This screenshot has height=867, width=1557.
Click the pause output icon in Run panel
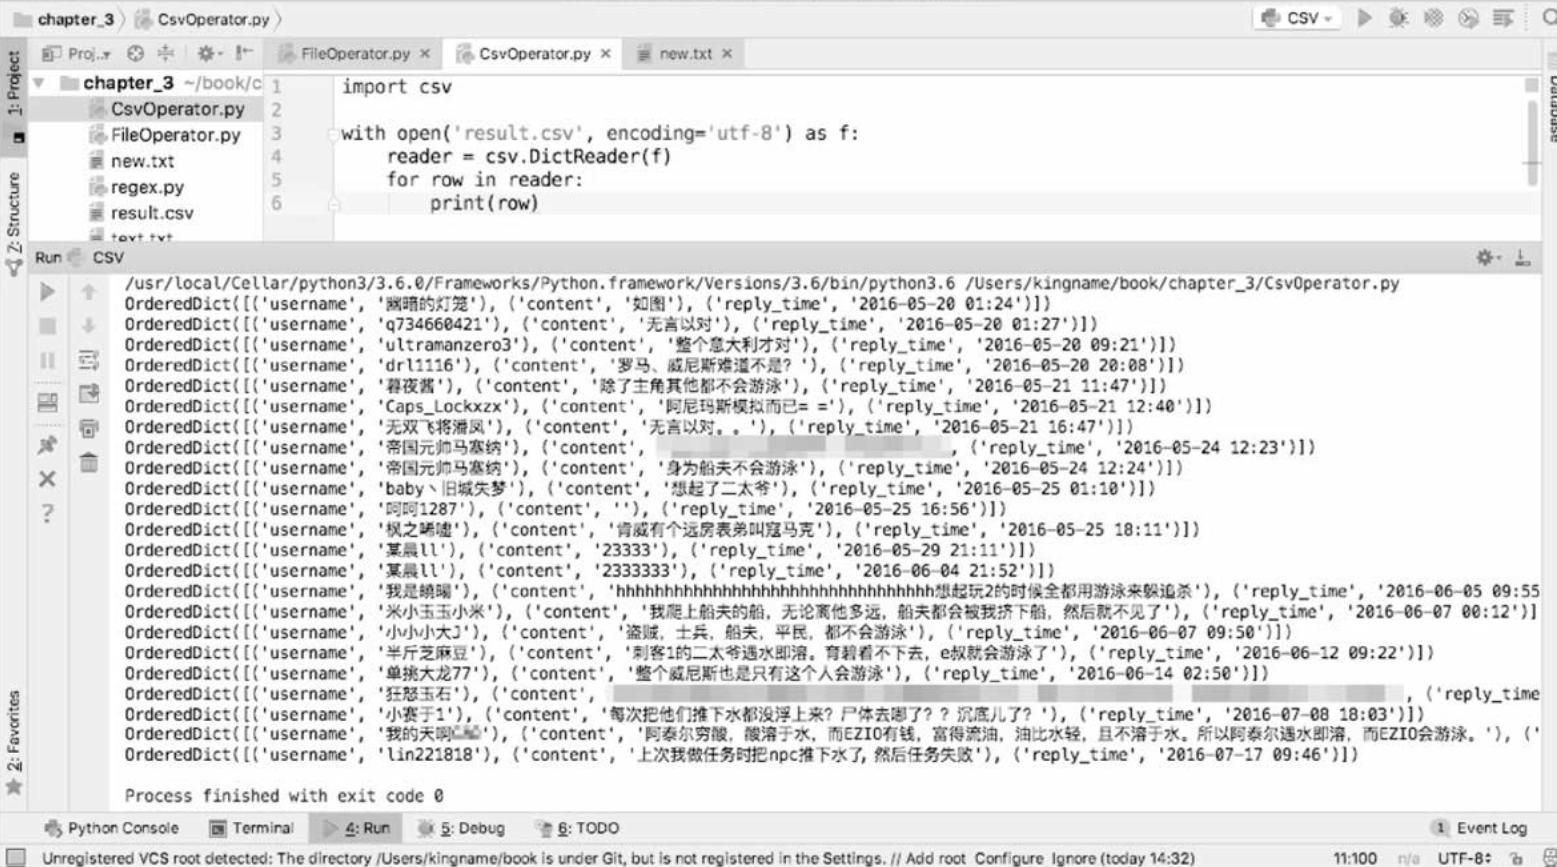tap(47, 360)
